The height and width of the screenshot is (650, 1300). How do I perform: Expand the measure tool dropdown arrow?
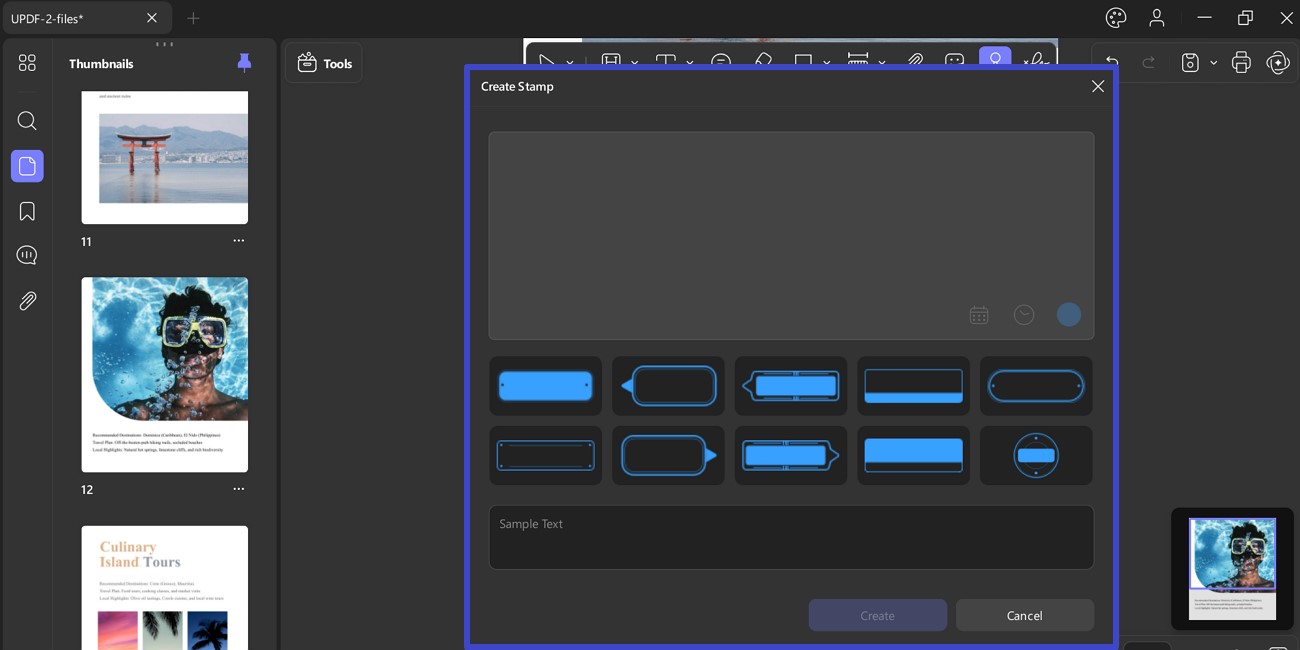point(882,62)
